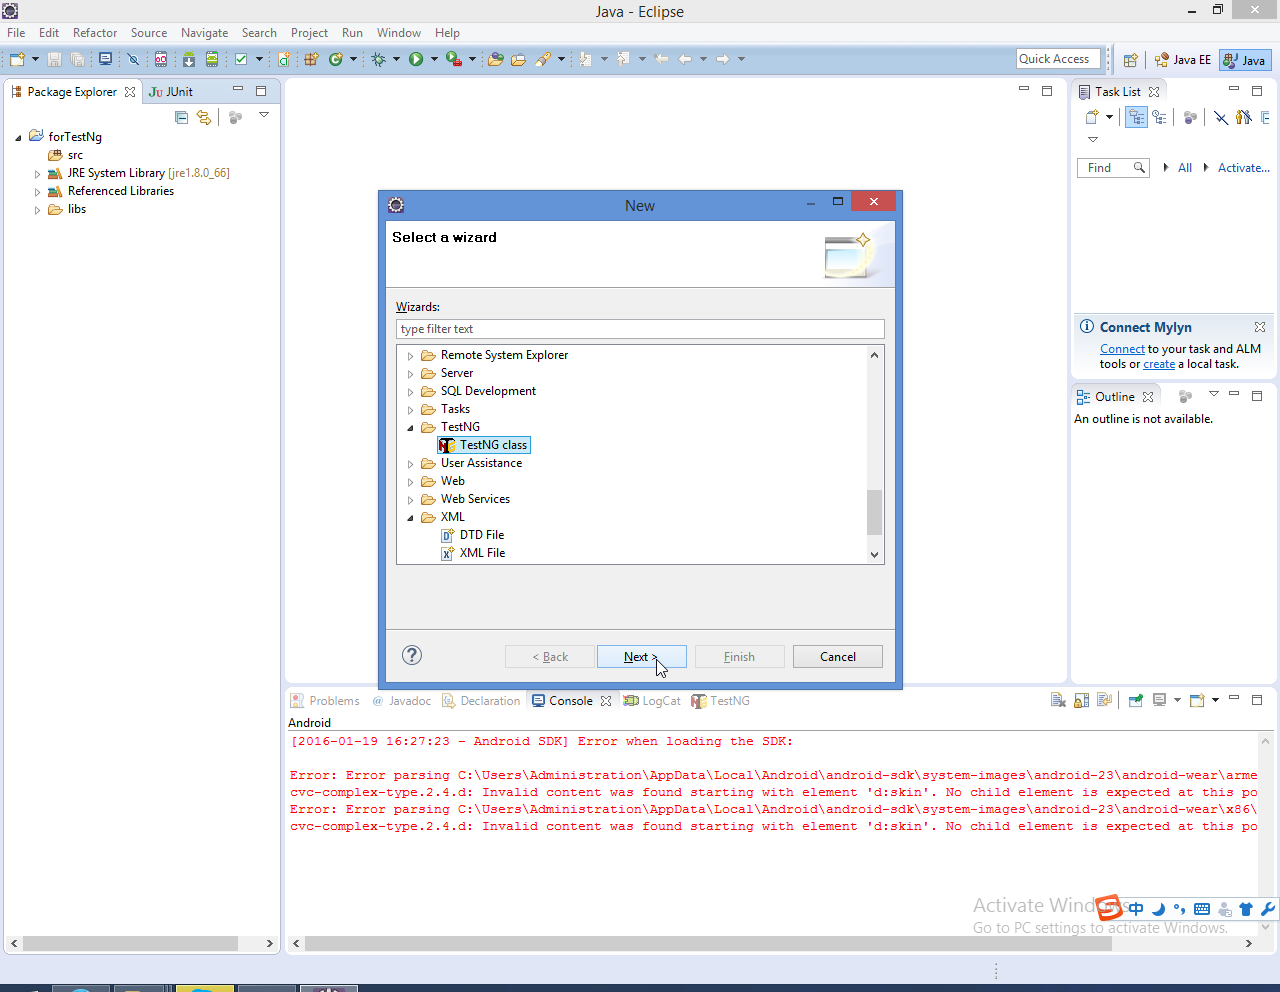
Task: Close the Connect Mylyn notice
Action: [1260, 327]
